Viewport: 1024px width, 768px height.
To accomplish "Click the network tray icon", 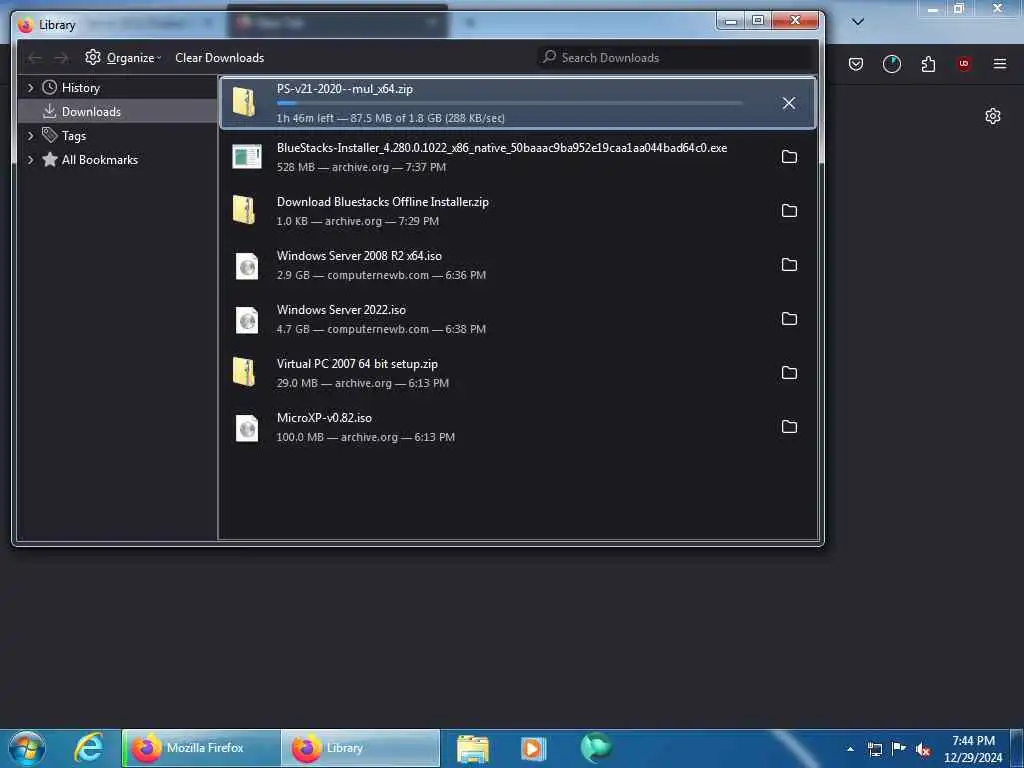I will coord(875,750).
